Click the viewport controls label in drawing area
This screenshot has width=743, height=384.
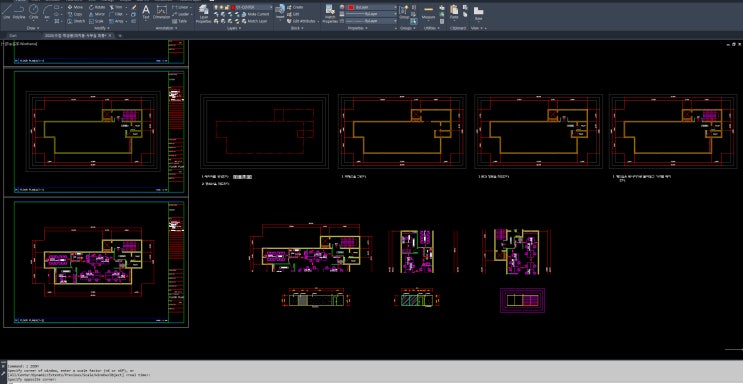tap(20, 43)
